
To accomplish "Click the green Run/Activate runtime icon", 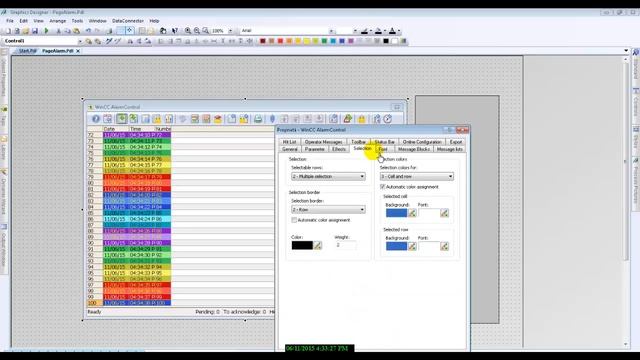I will pyautogui.click(x=46, y=31).
